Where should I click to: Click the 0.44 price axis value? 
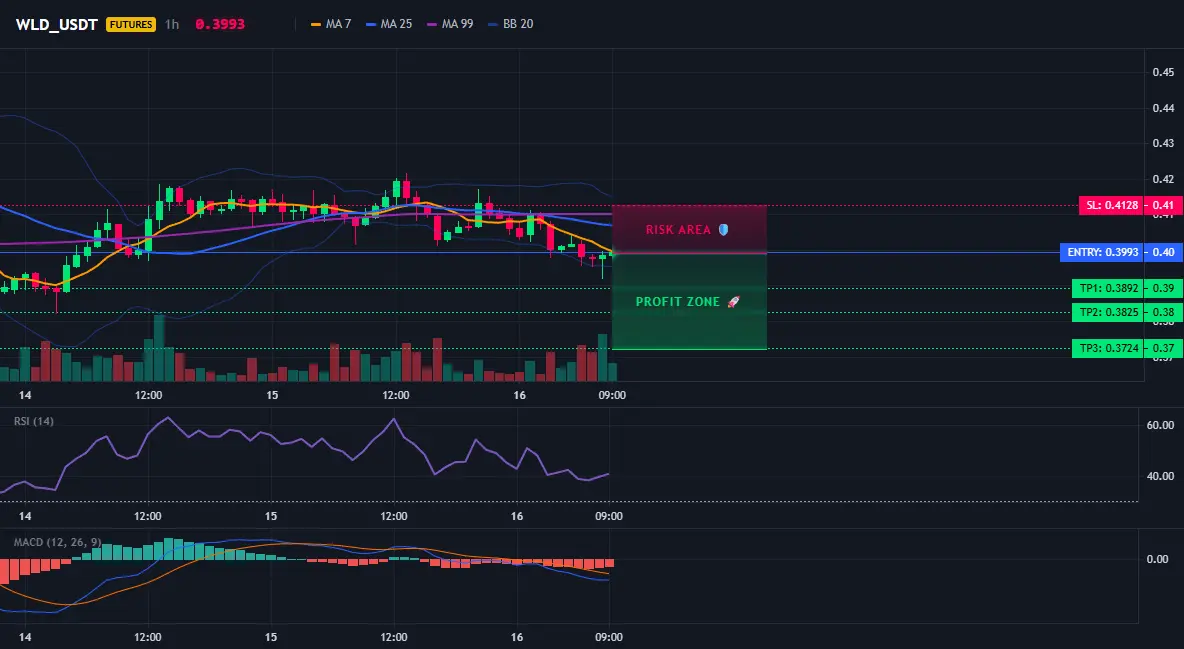tap(1163, 108)
